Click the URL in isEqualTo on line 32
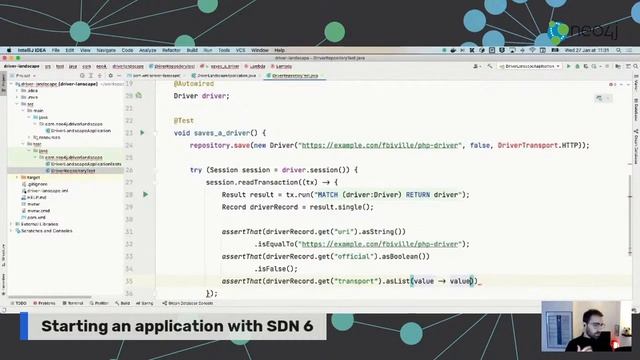 pyautogui.click(x=380, y=244)
